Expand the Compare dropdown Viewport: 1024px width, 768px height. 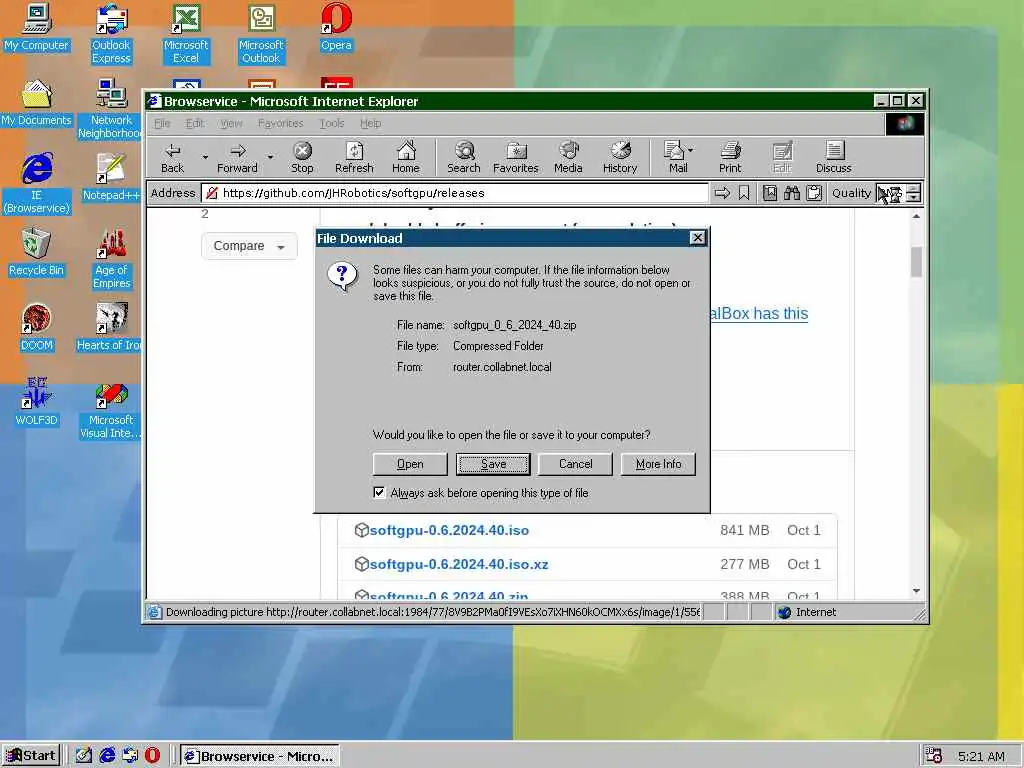249,246
